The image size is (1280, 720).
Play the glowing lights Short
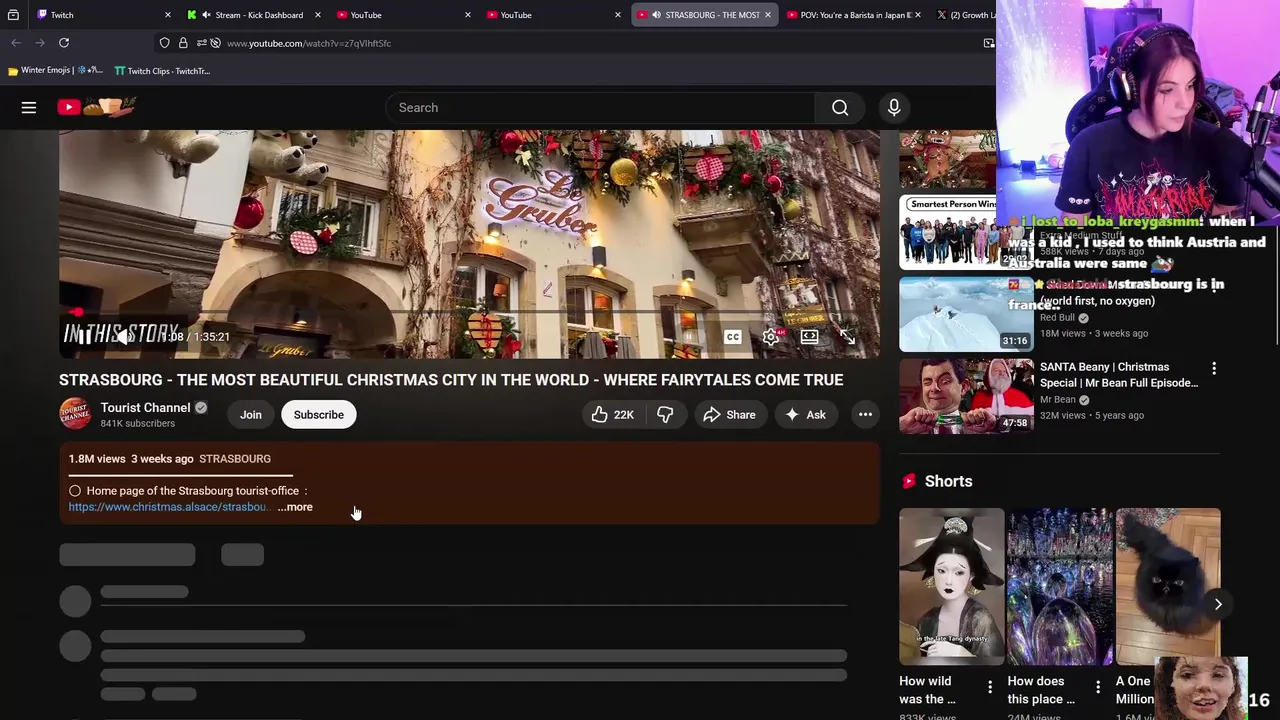pos(1059,586)
